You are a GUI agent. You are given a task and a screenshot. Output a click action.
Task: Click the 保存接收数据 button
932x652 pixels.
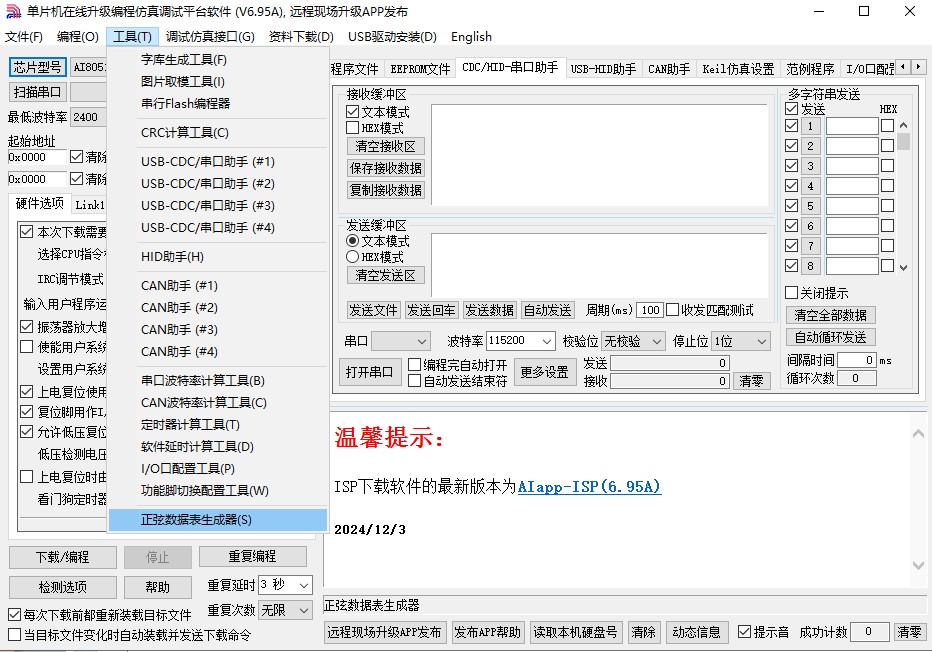[x=385, y=168]
